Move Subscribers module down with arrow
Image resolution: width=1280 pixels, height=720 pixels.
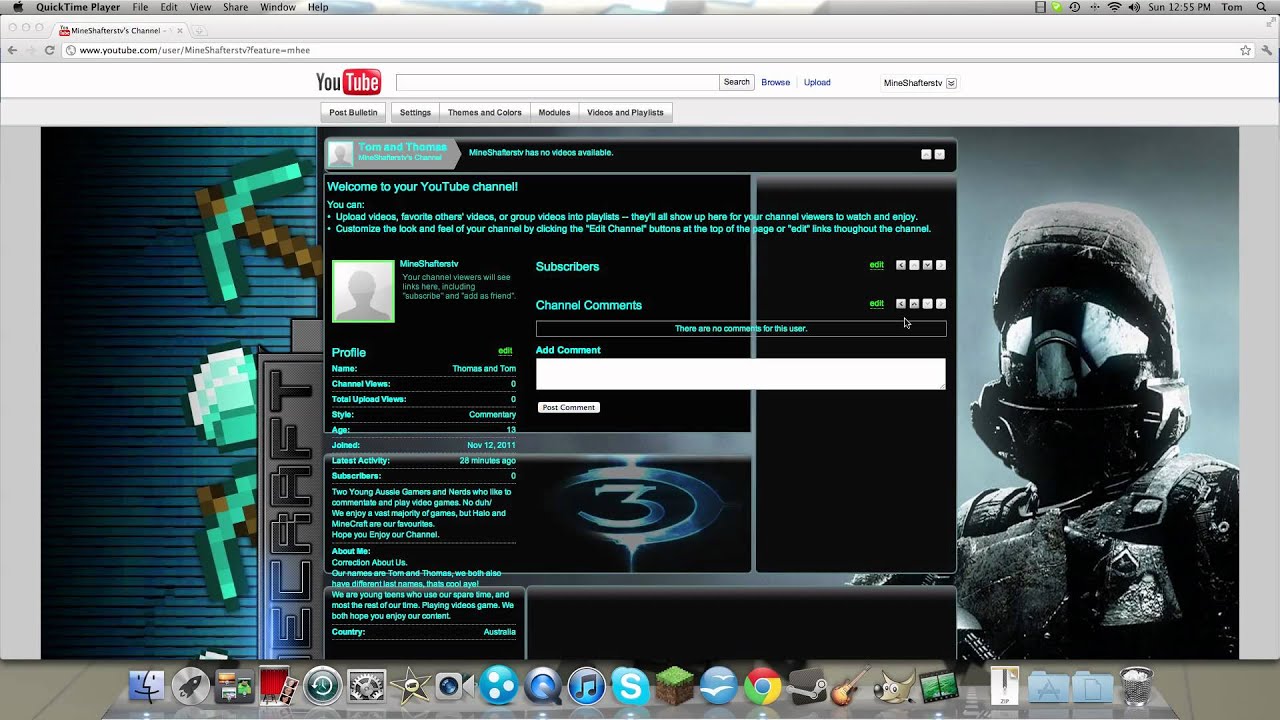pyautogui.click(x=927, y=265)
